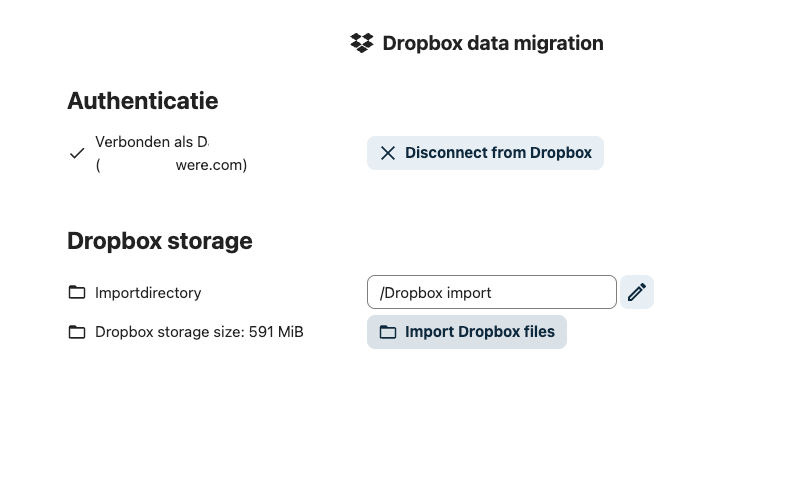Viewport: 787px width, 492px height.
Task: Click the checkmark icon next to Verbonden als
Action: click(x=77, y=153)
